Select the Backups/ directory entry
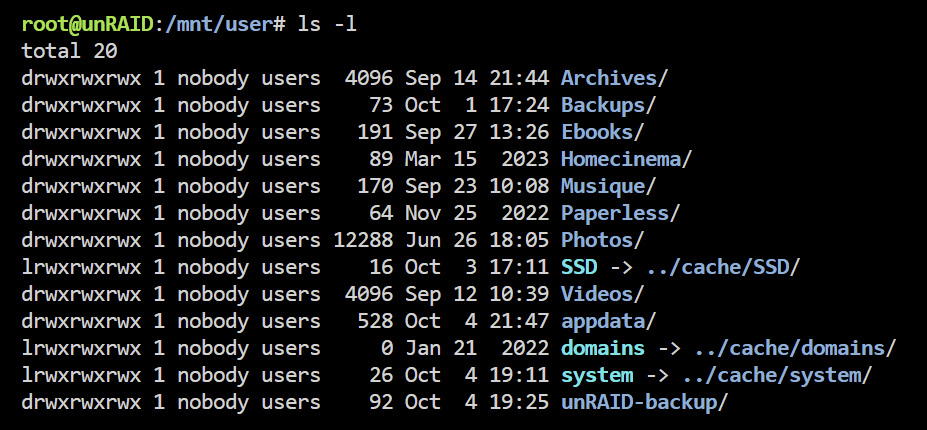 pyautogui.click(x=608, y=105)
